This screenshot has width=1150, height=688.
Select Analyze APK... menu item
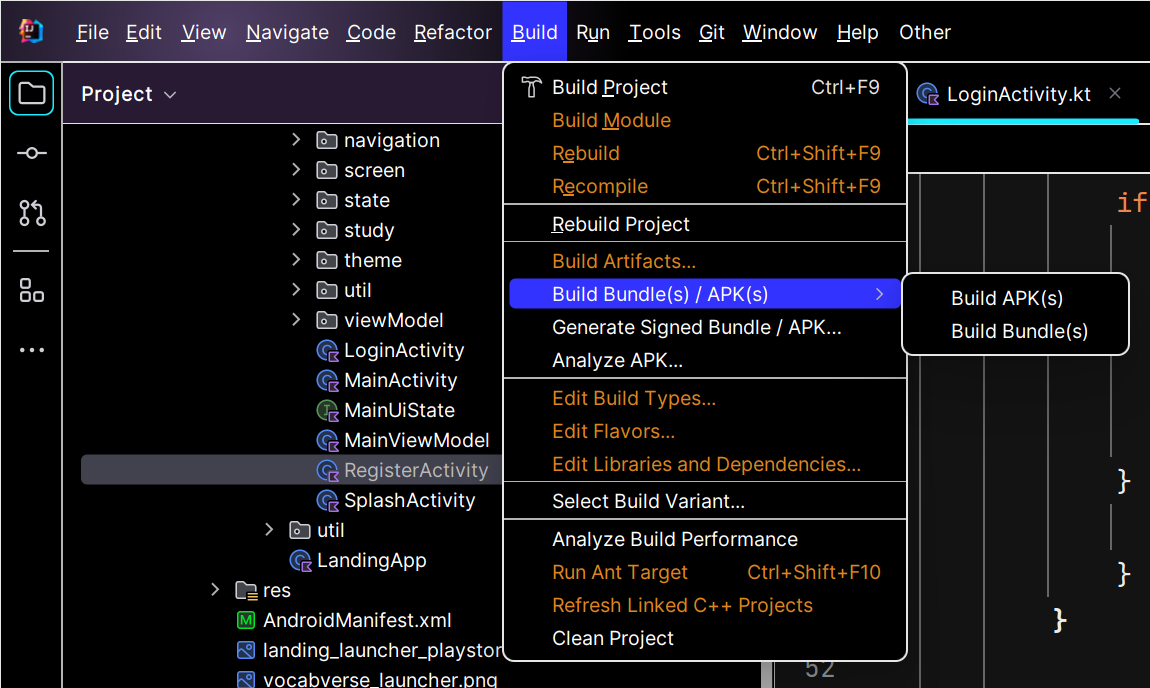pos(705,360)
